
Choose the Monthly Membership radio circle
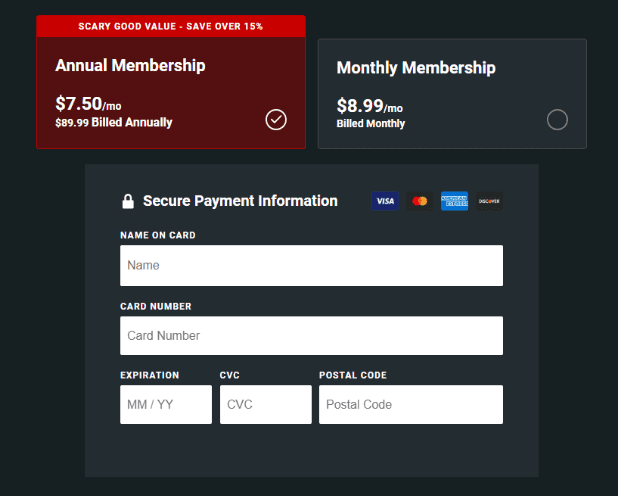tap(557, 119)
